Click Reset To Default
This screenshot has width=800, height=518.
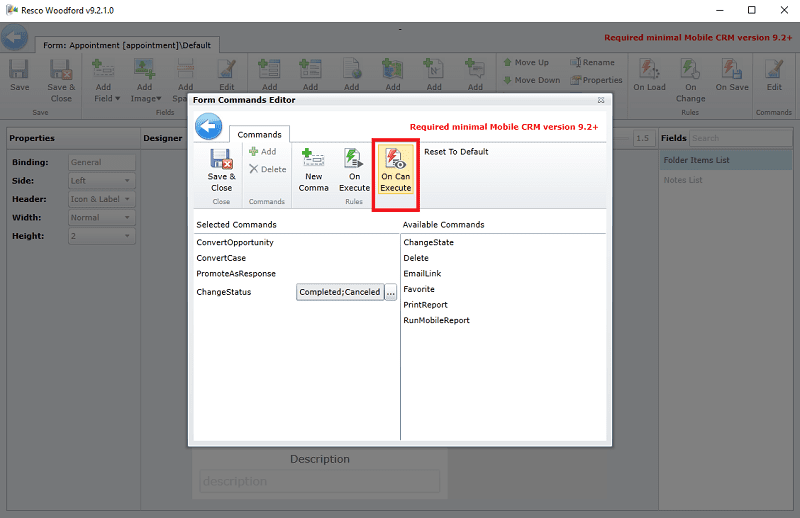(456, 152)
